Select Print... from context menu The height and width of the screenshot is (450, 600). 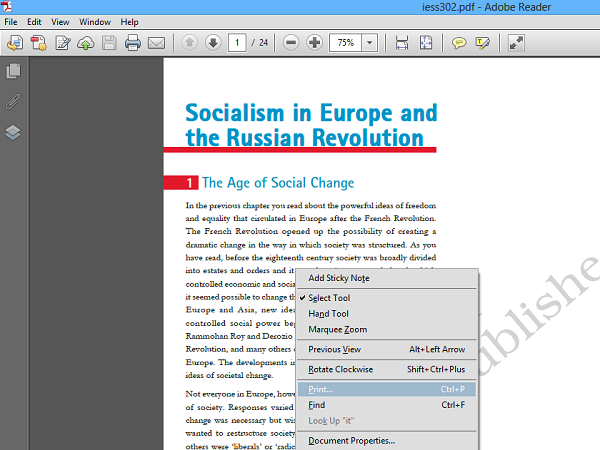pos(322,389)
